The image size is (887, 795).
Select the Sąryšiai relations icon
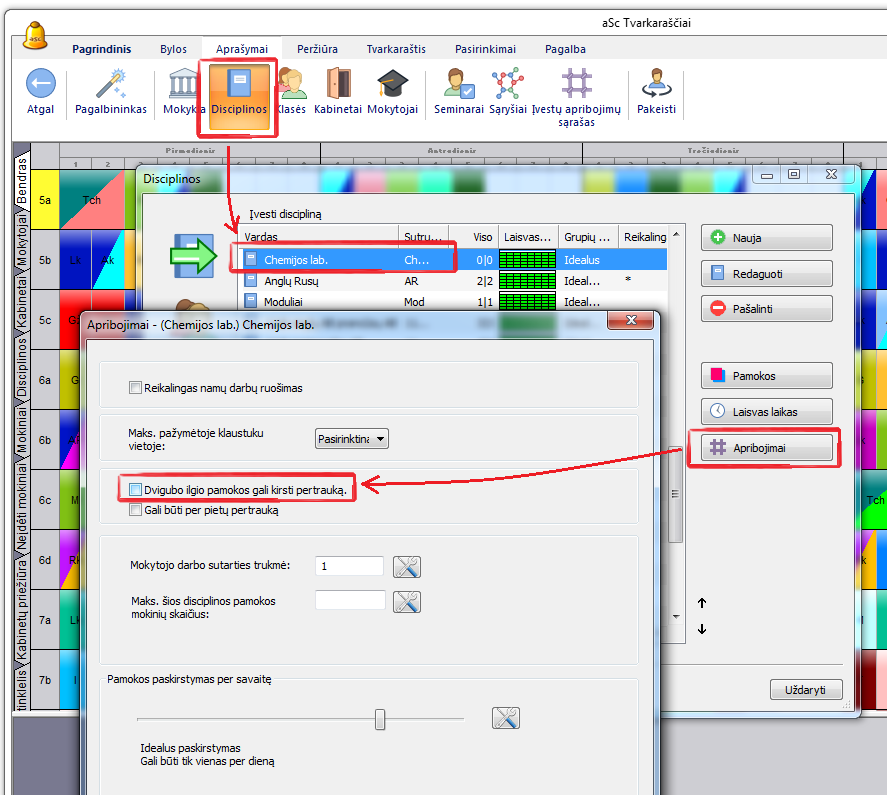[508, 84]
